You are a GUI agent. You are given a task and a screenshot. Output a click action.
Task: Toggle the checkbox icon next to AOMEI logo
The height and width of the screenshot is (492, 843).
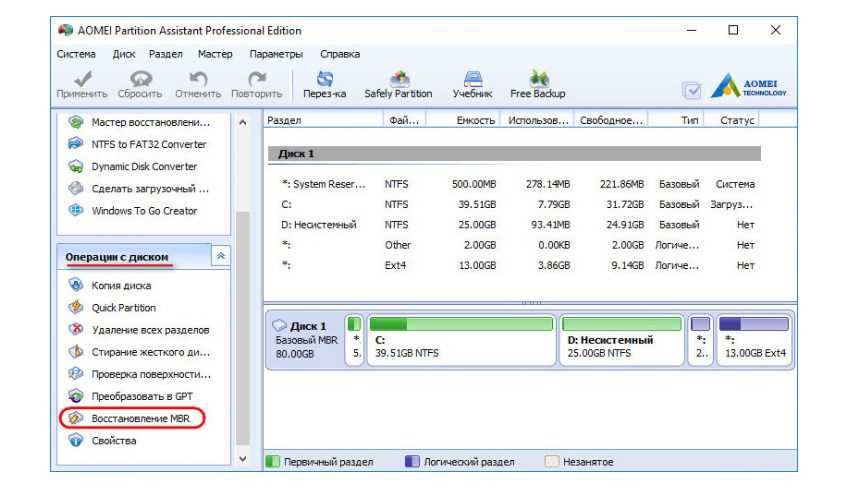click(691, 90)
